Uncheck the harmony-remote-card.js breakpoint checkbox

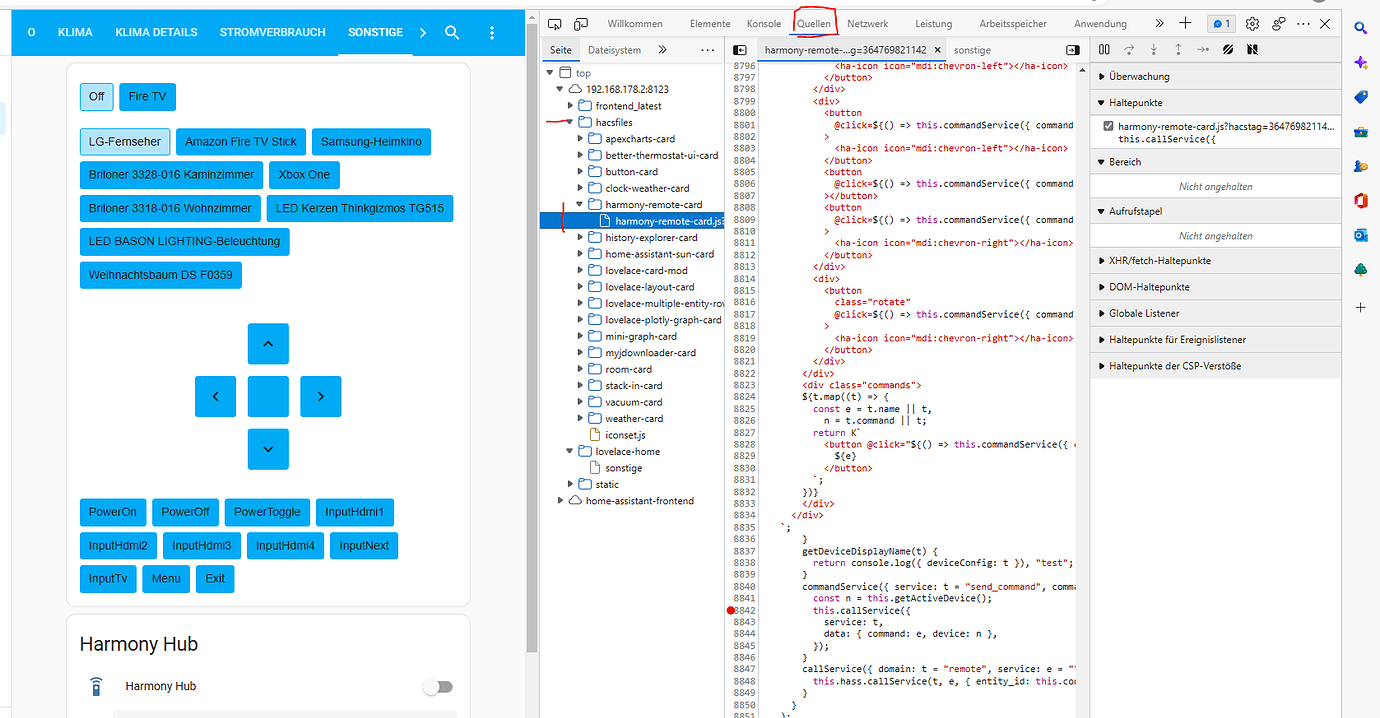pos(1107,127)
